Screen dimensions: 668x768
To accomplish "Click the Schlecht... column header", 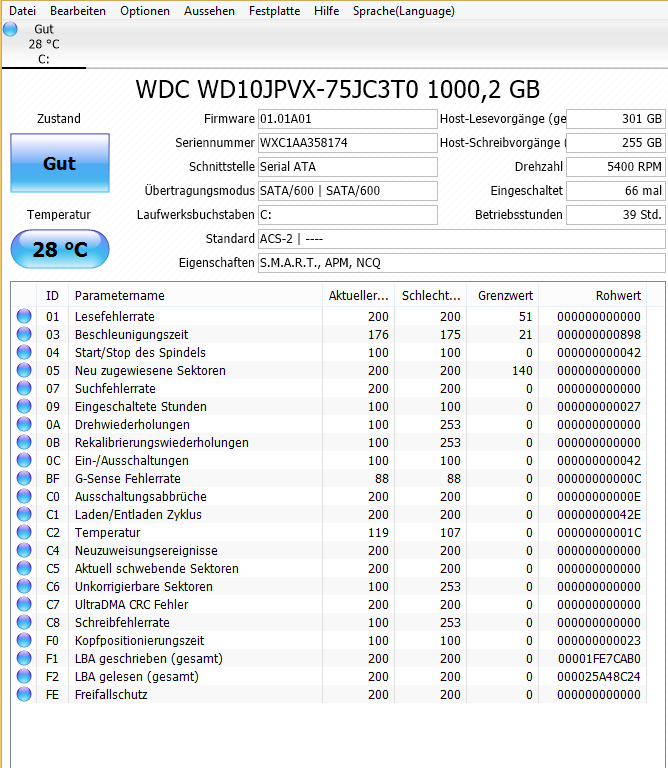I will click(x=430, y=295).
